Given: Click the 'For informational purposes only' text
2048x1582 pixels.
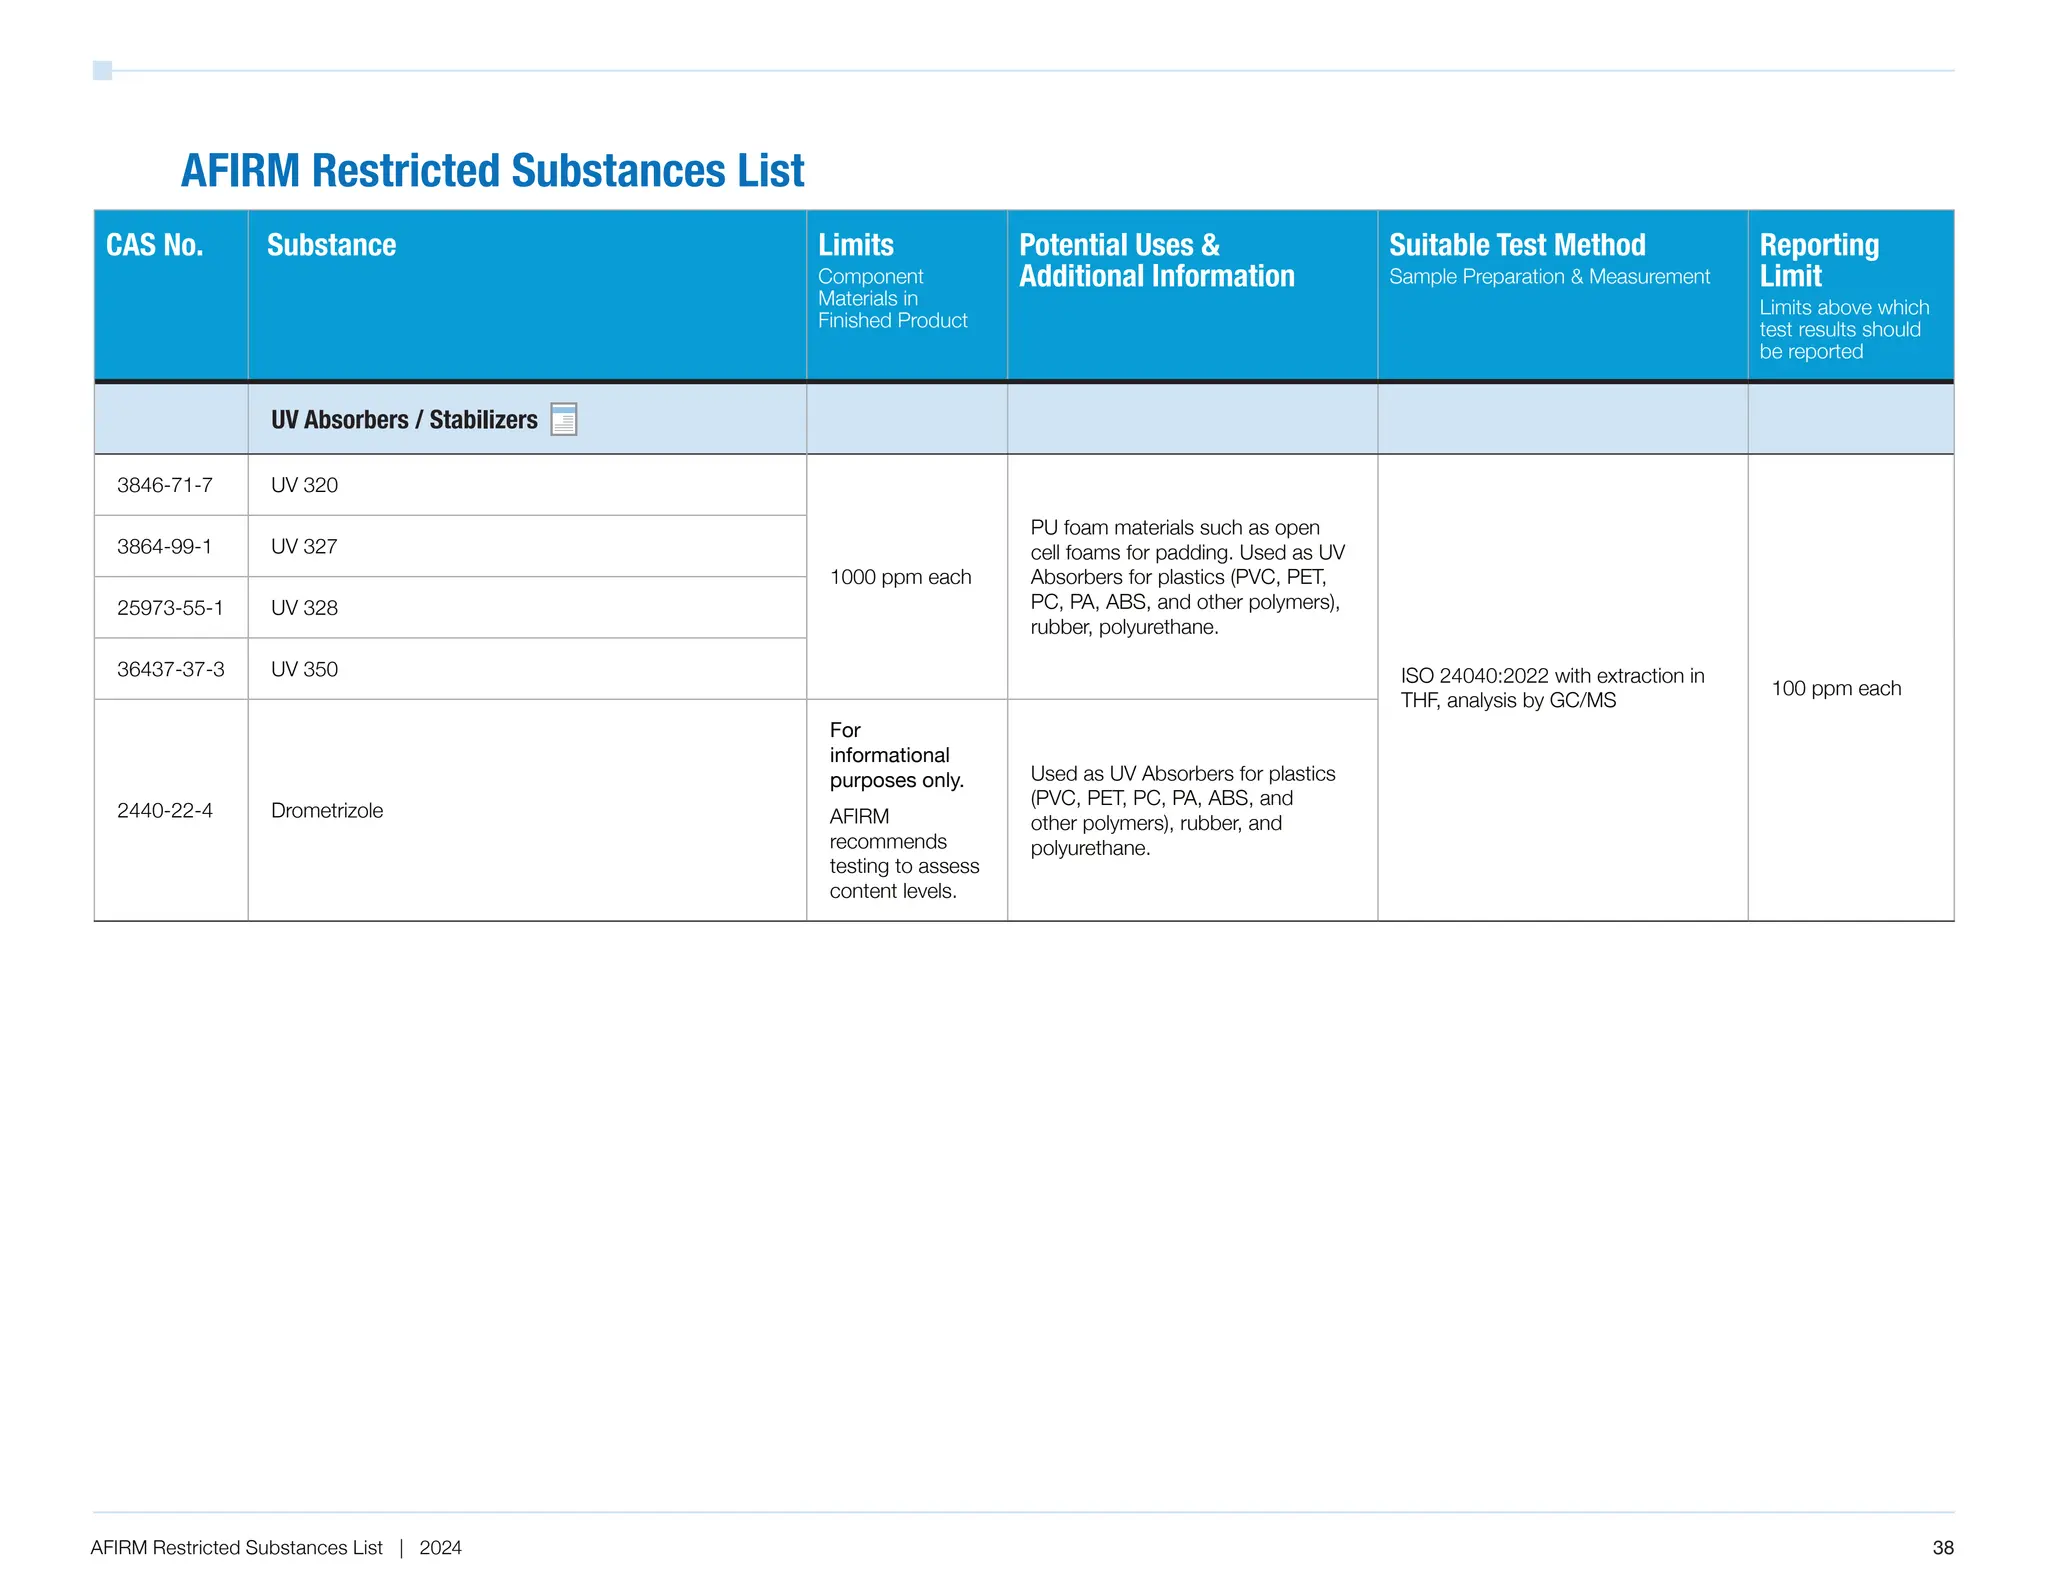Looking at the screenshot, I should pos(896,755).
